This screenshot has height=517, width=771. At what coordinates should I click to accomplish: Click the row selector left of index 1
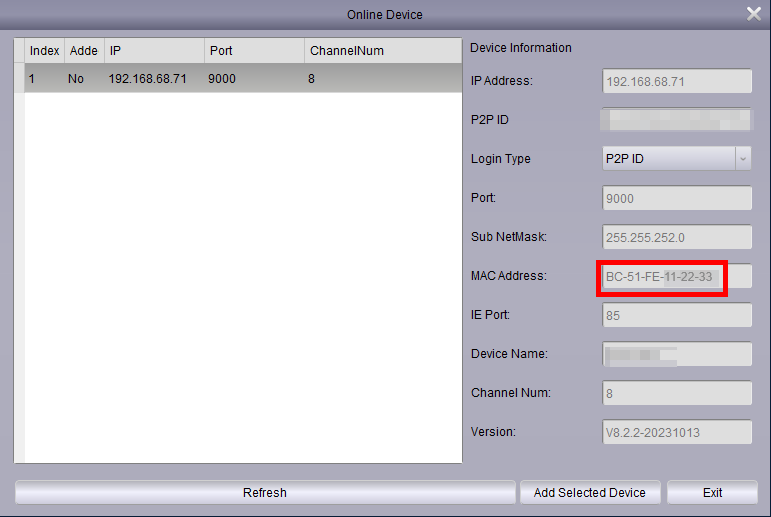coord(20,78)
